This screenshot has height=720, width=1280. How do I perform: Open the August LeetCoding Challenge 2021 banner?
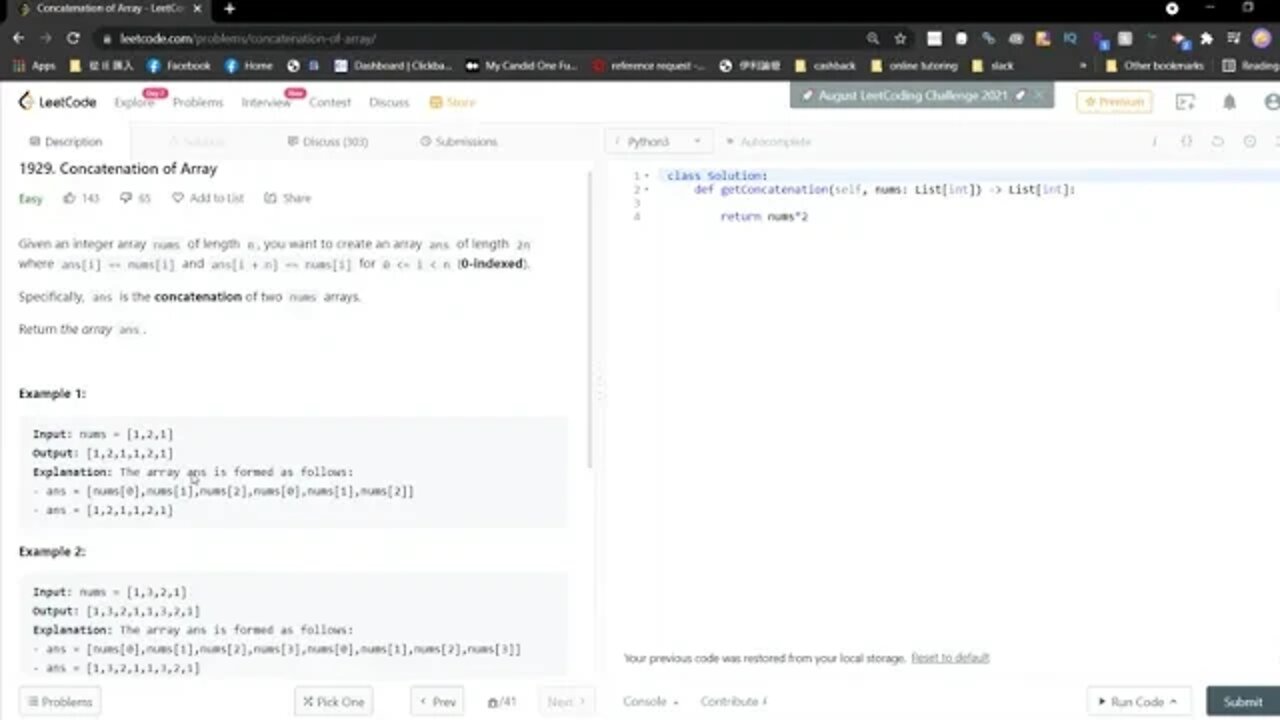913,95
